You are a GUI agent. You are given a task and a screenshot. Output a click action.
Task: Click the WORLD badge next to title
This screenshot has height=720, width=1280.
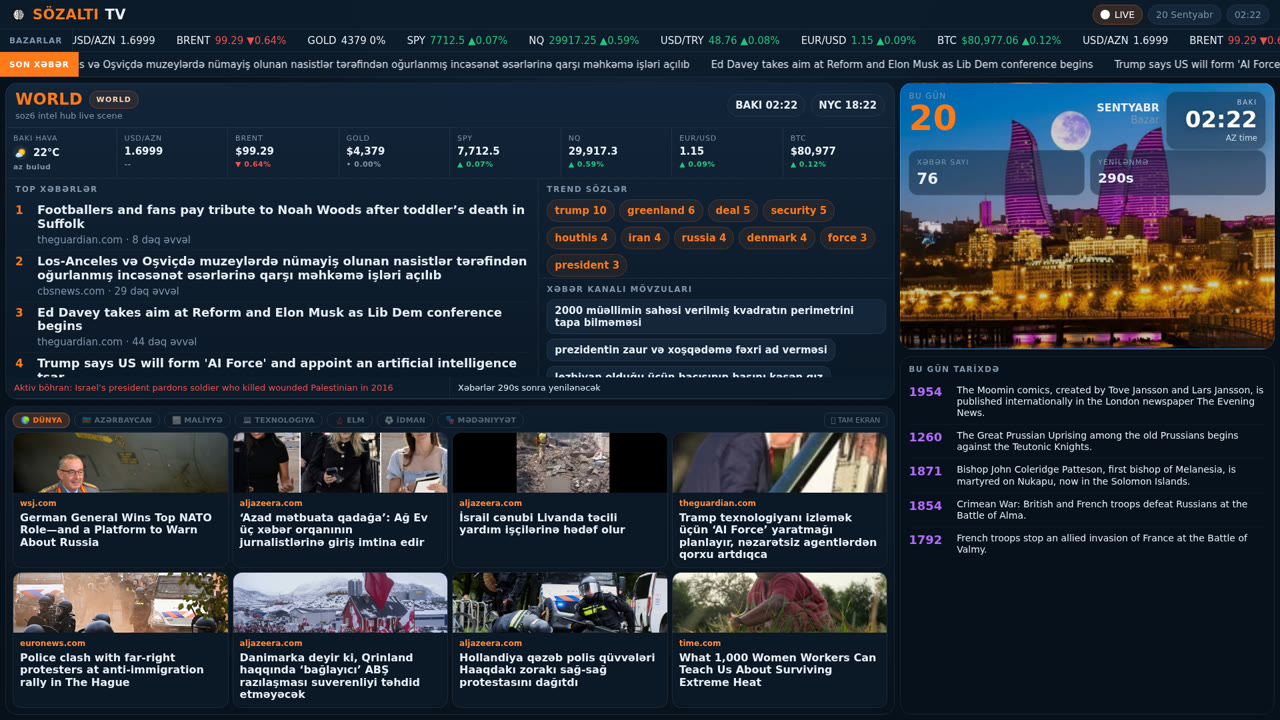tap(113, 99)
